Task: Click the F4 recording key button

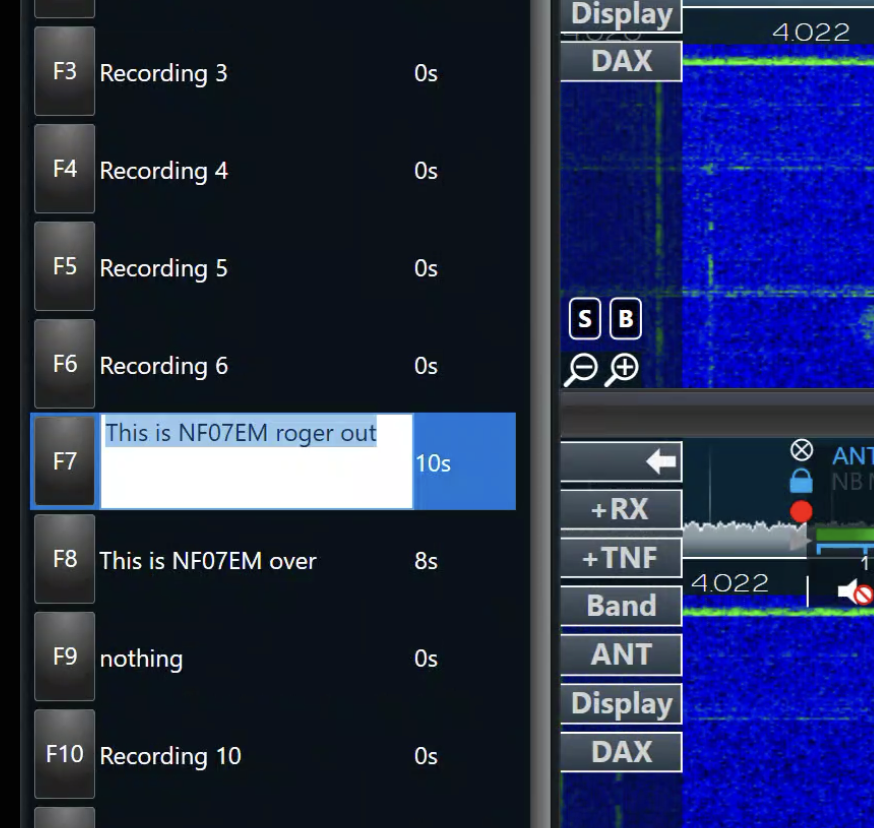Action: click(x=65, y=169)
